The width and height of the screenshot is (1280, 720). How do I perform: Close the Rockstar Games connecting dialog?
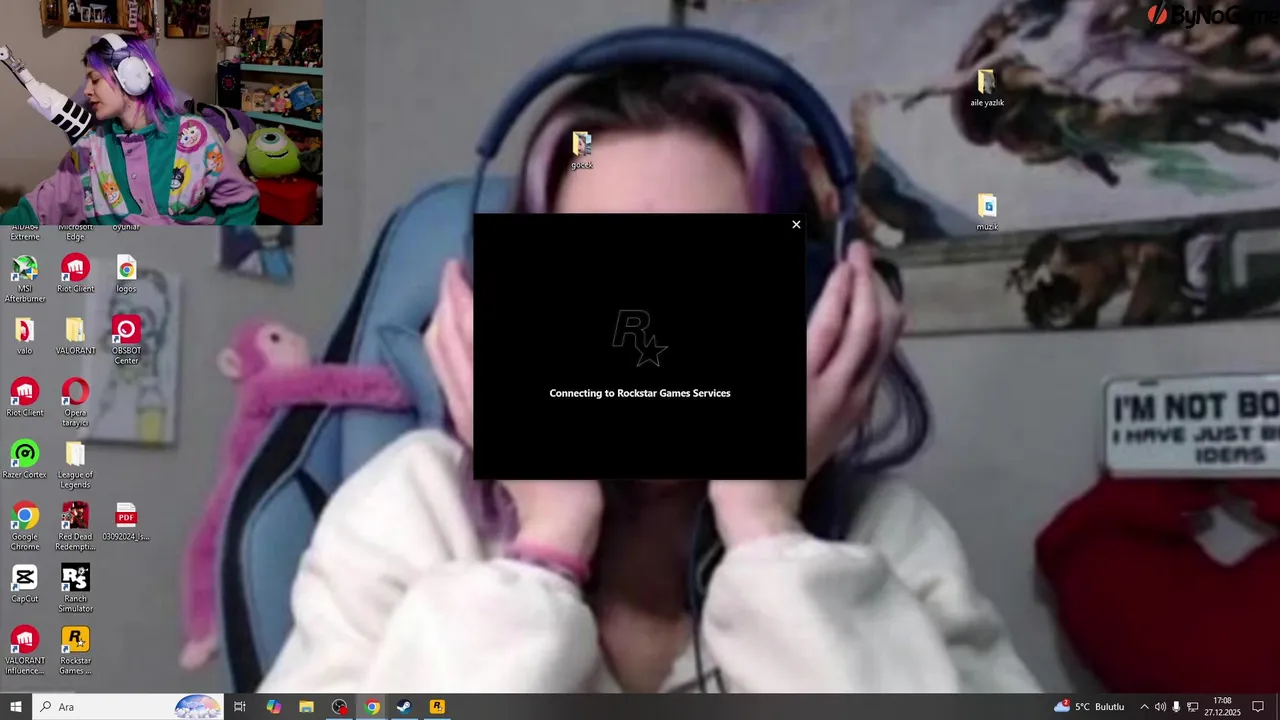[x=796, y=224]
